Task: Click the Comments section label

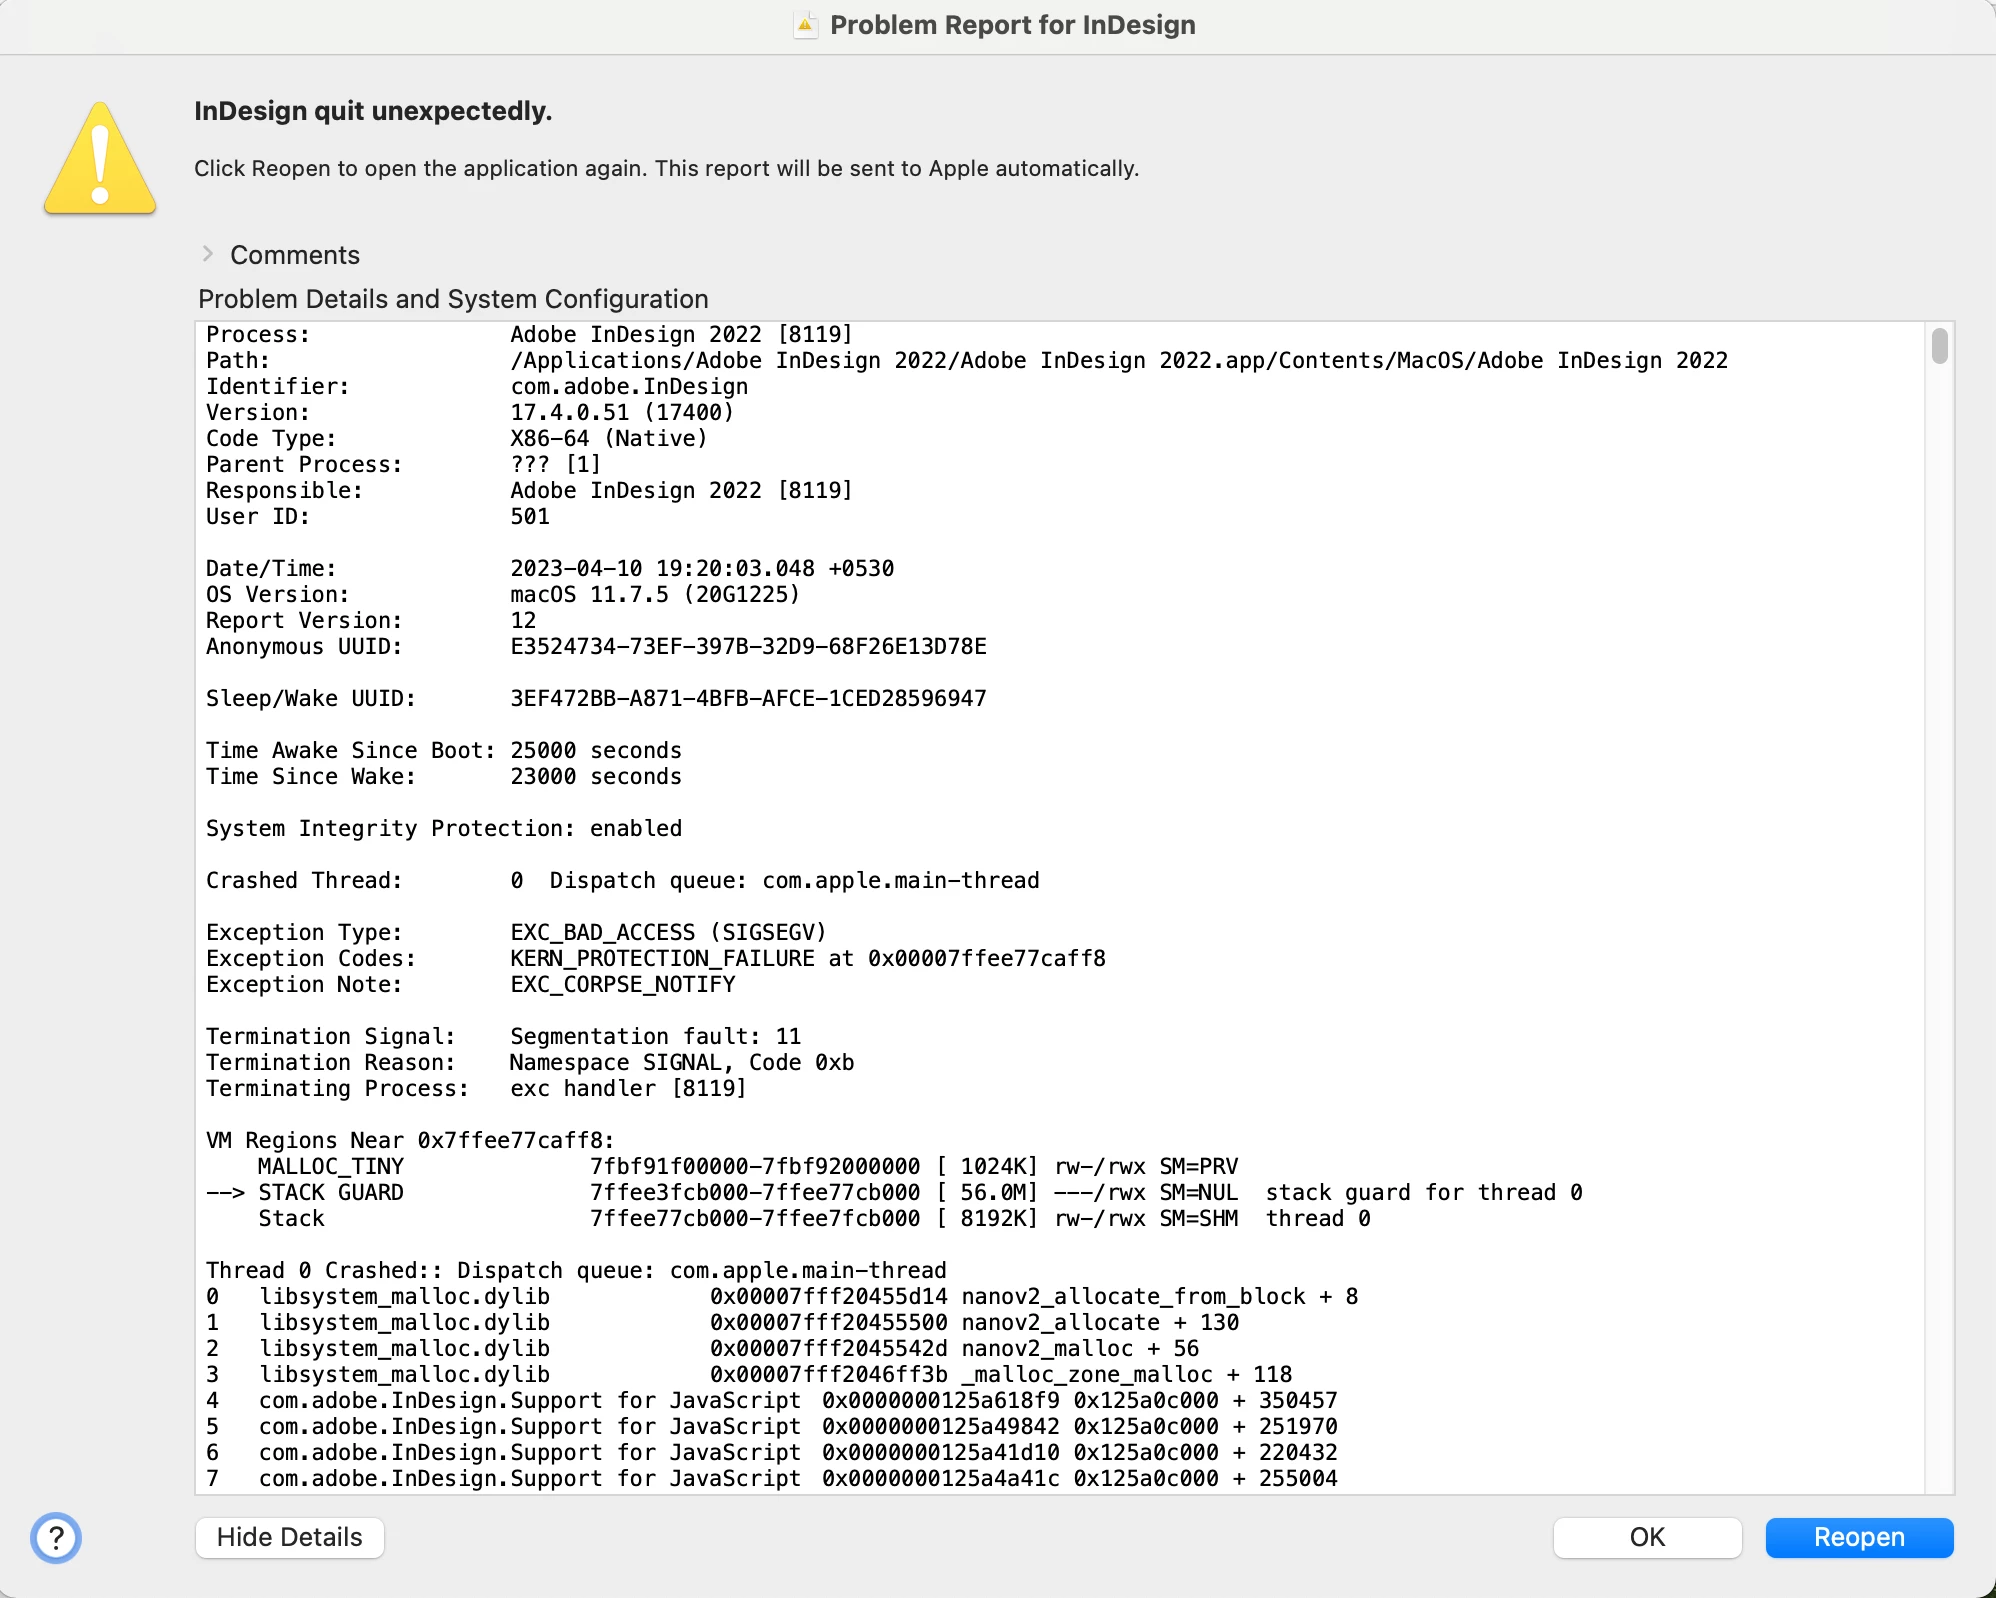Action: pos(294,255)
